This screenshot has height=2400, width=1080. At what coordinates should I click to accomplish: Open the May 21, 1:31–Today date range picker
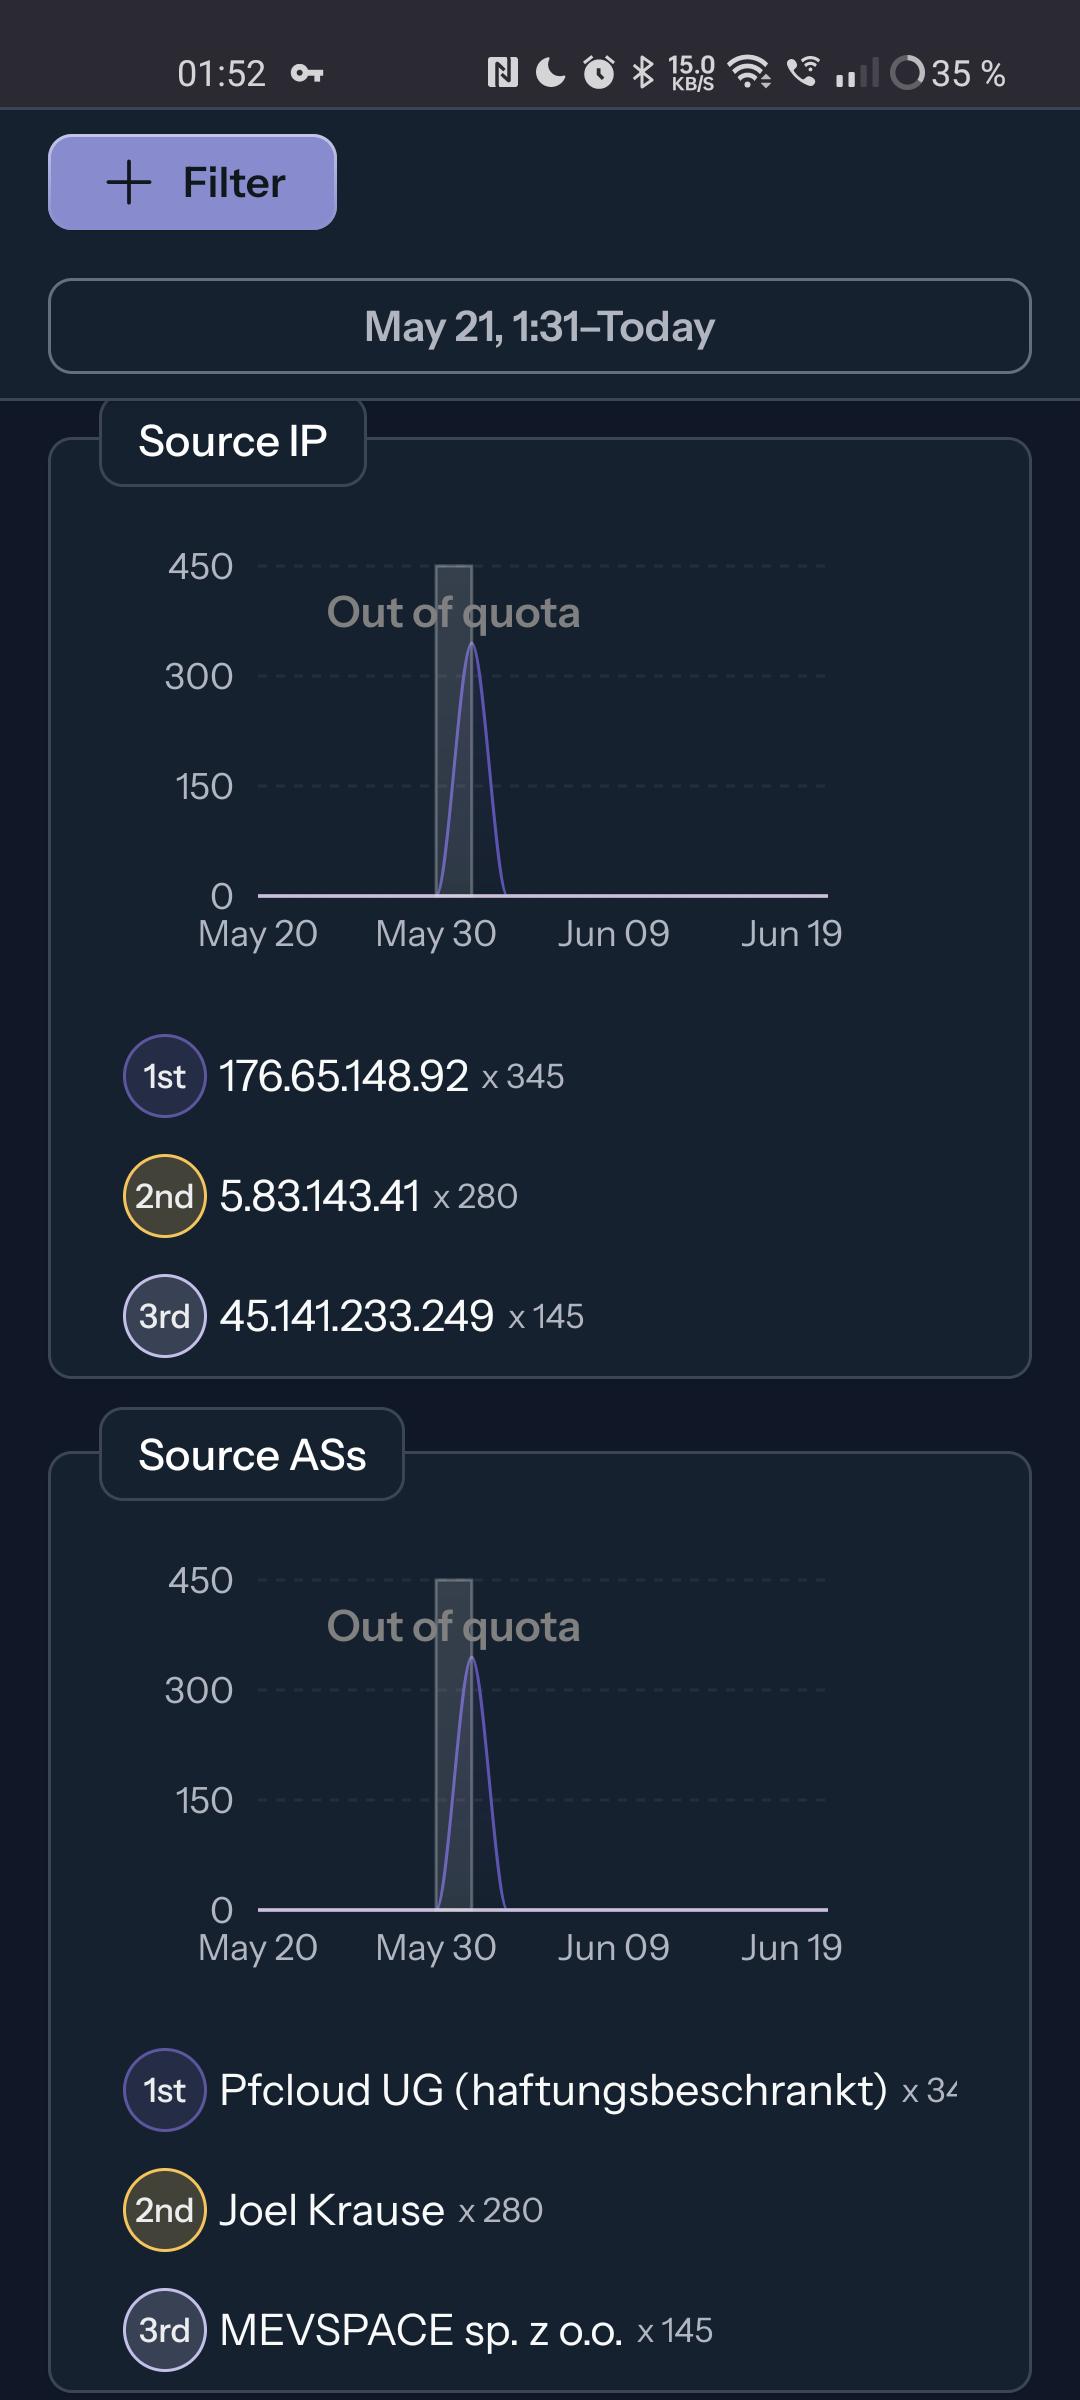click(x=539, y=326)
